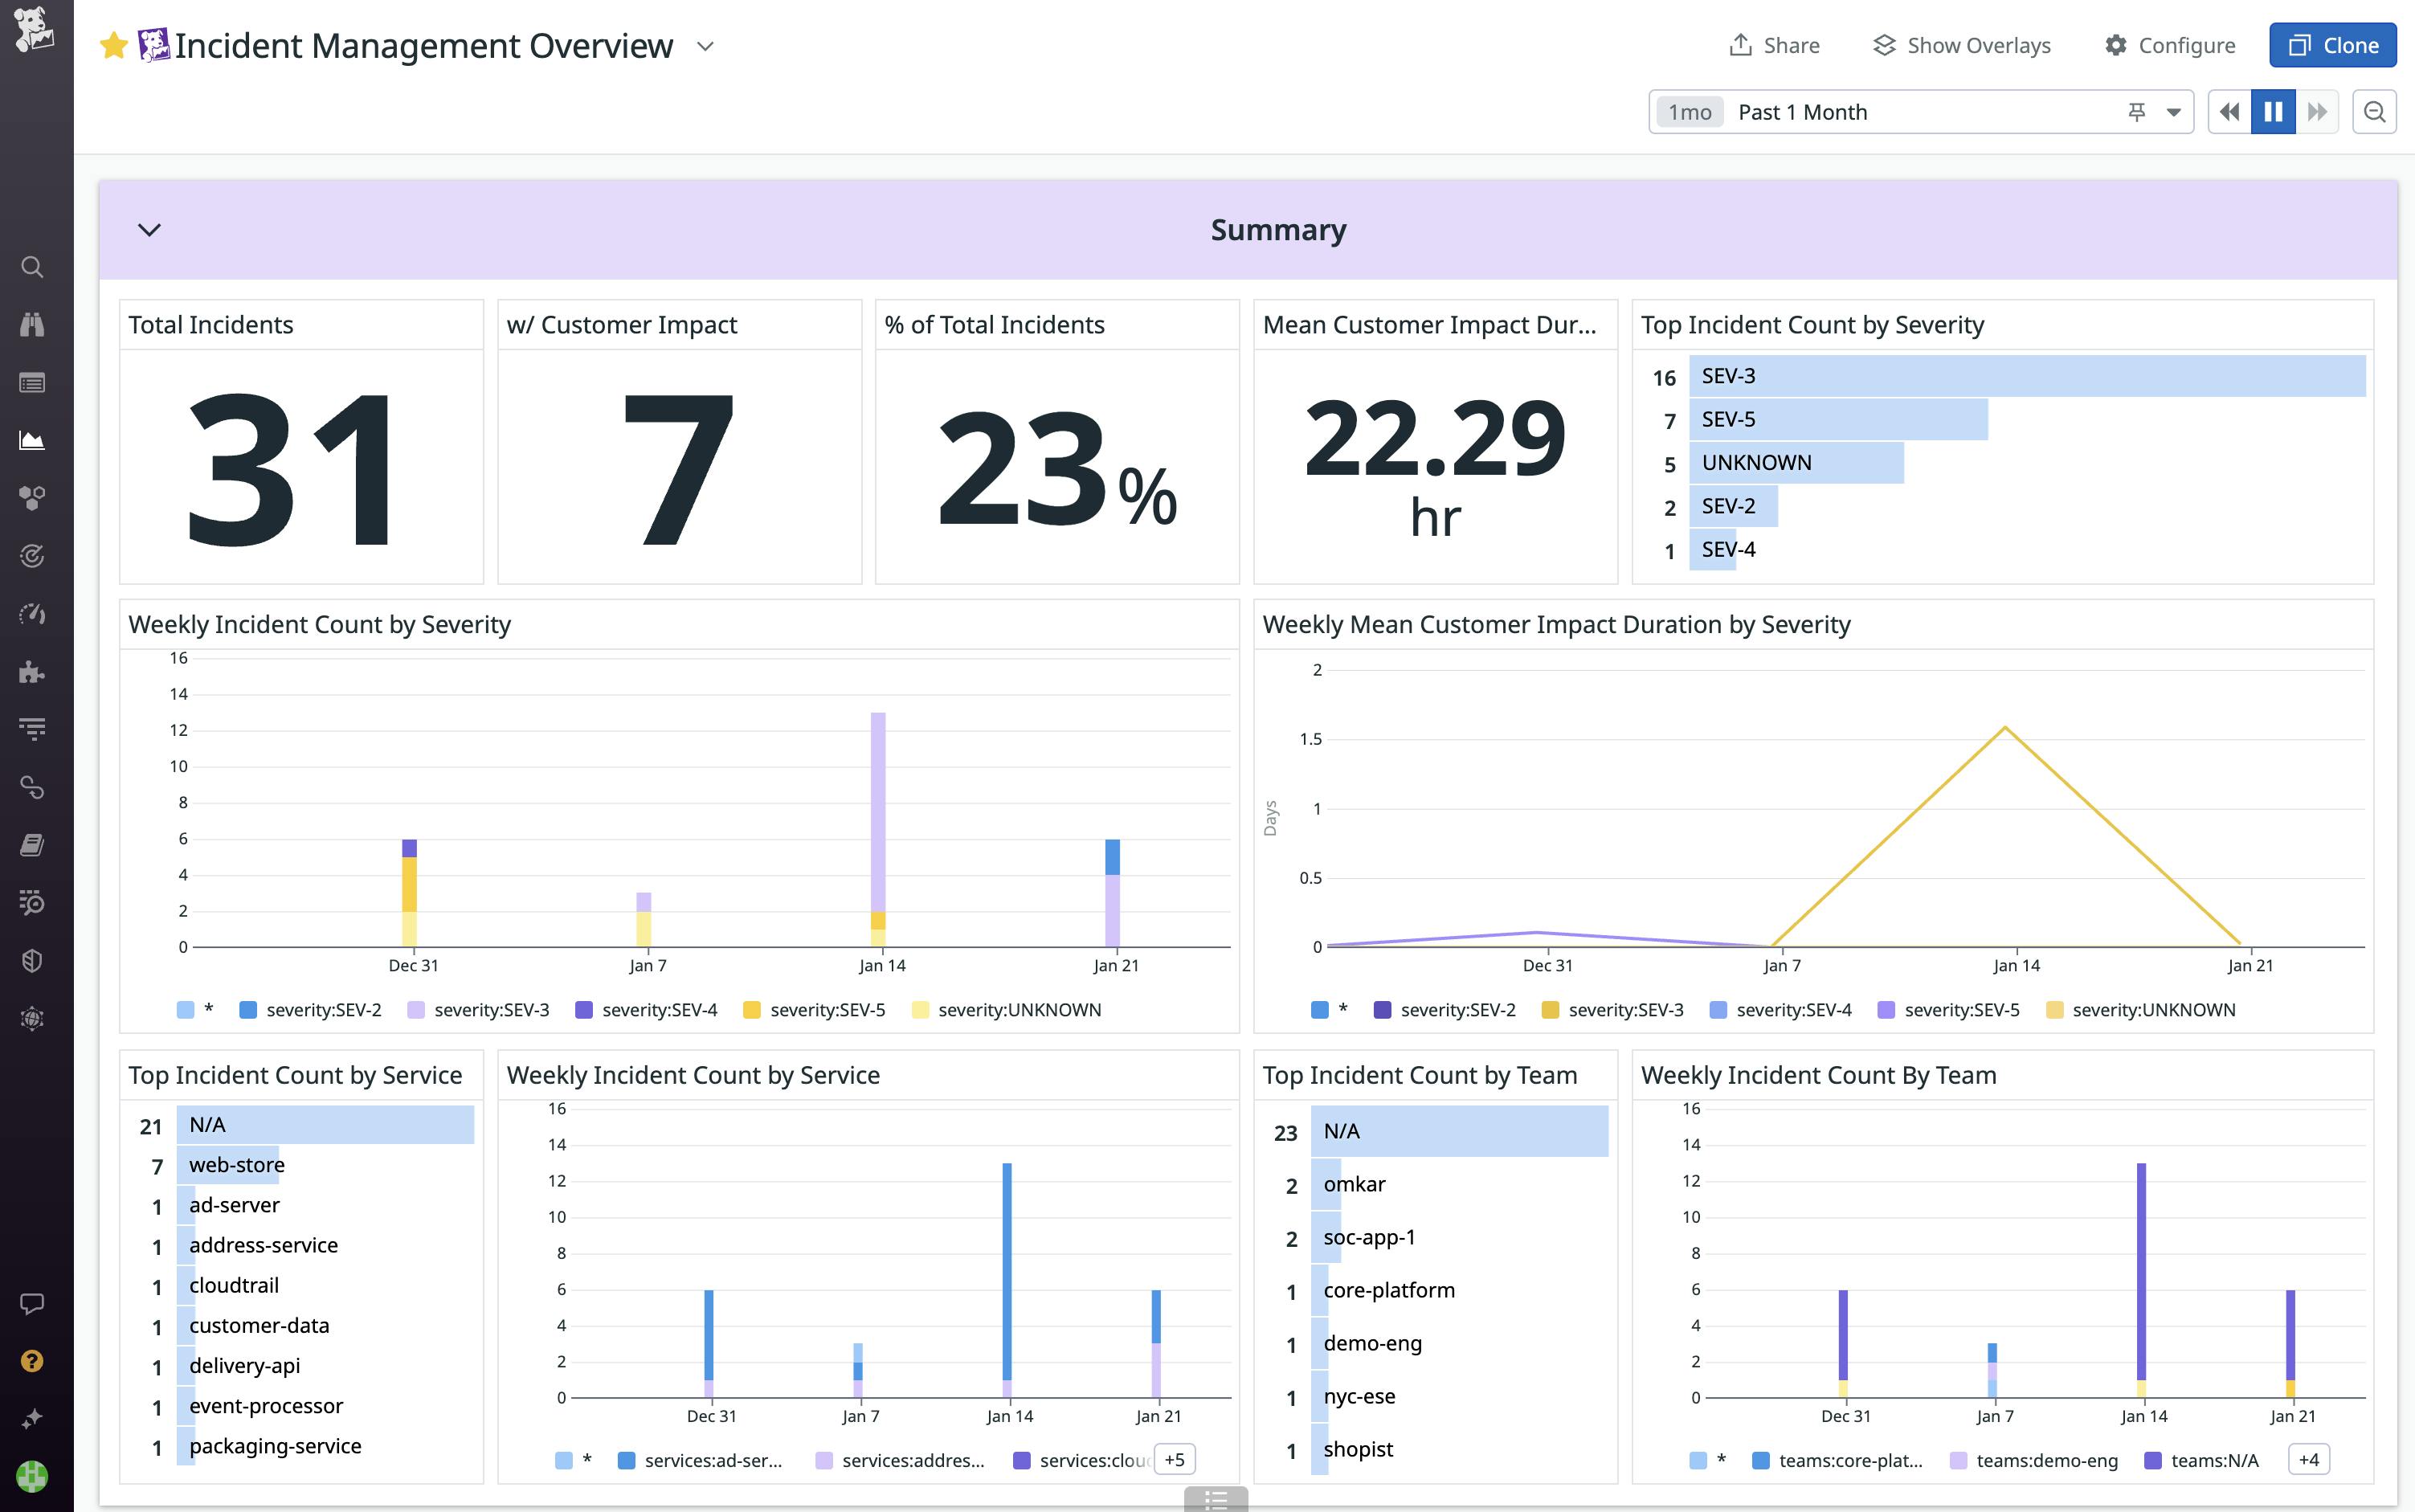
Task: Open the search icon in the sidebar
Action: click(32, 267)
